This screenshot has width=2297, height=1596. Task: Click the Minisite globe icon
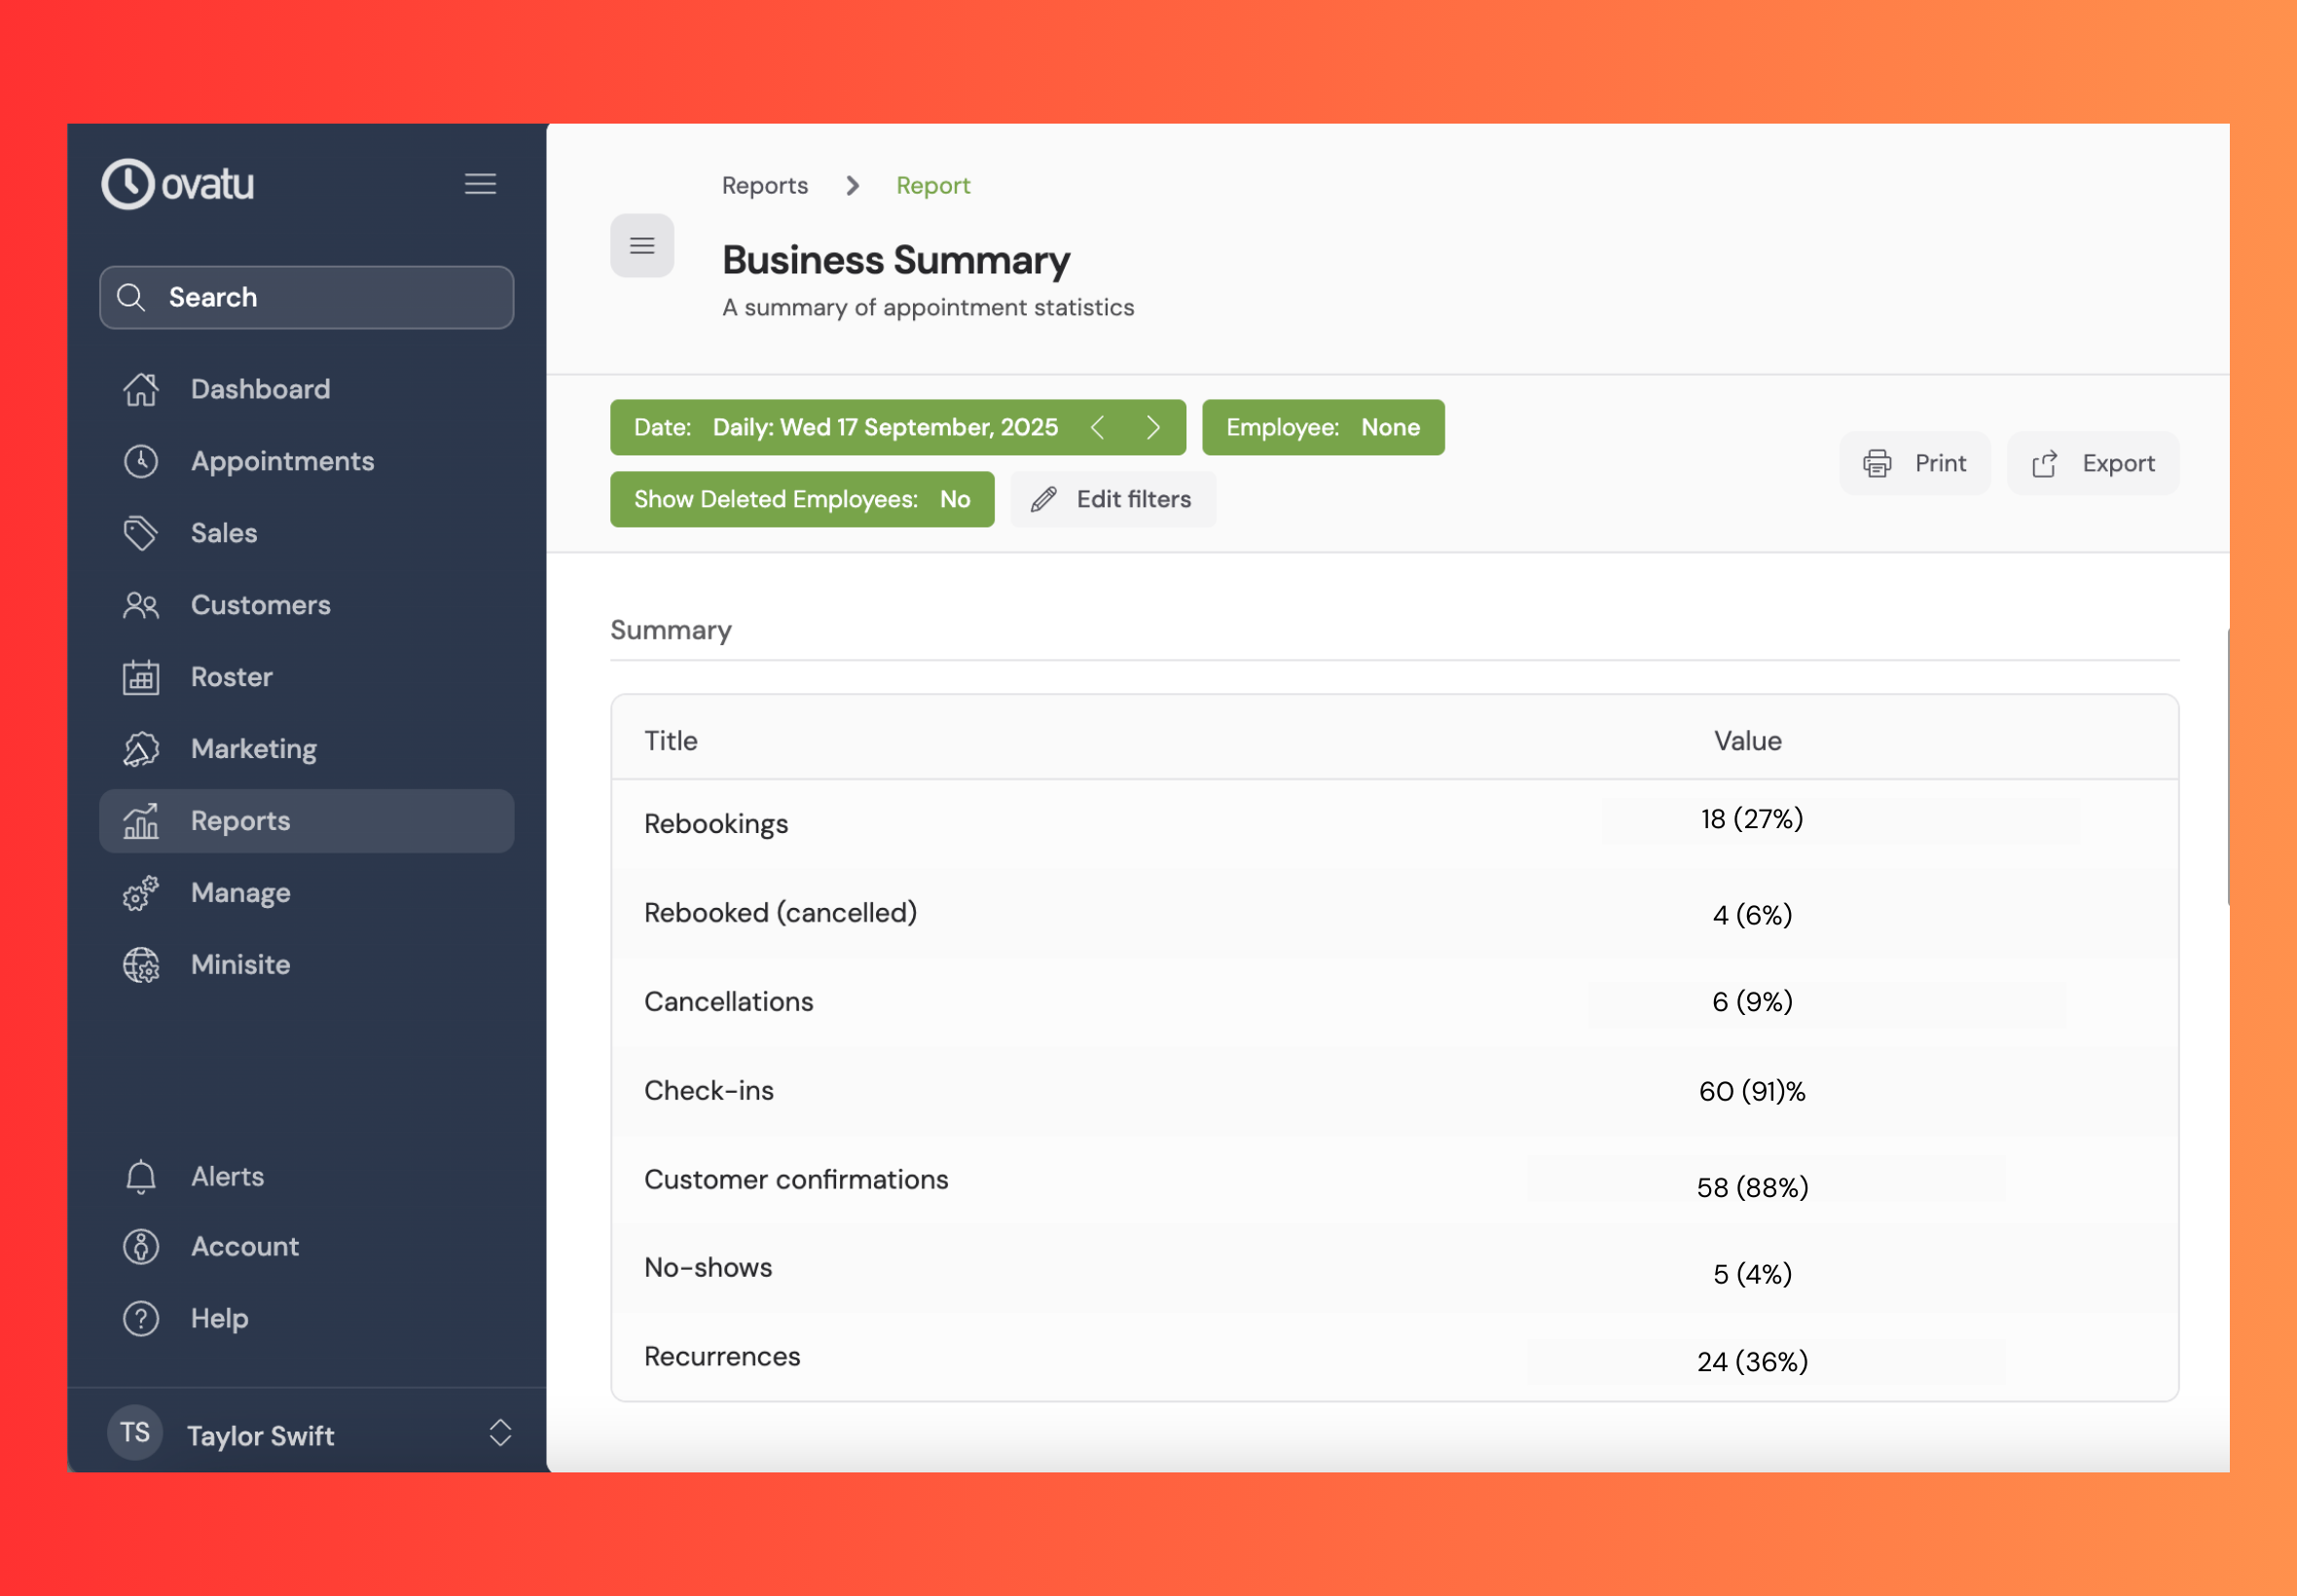coord(141,965)
